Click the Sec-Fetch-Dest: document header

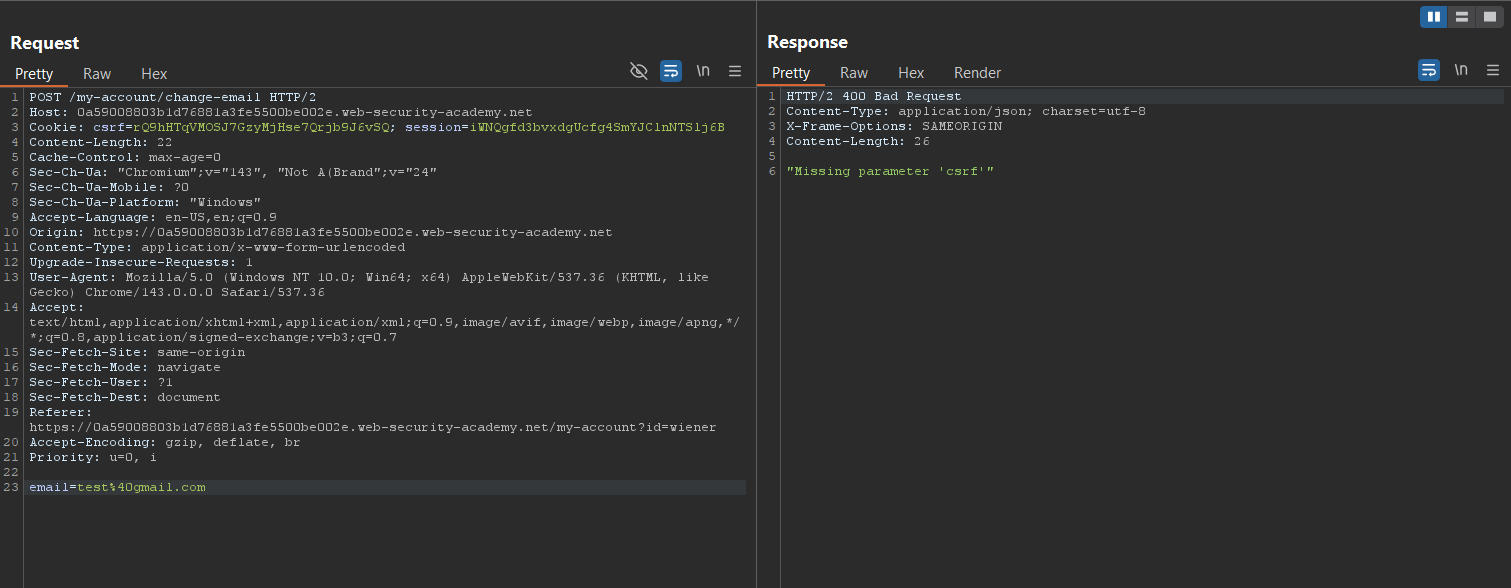pos(125,397)
